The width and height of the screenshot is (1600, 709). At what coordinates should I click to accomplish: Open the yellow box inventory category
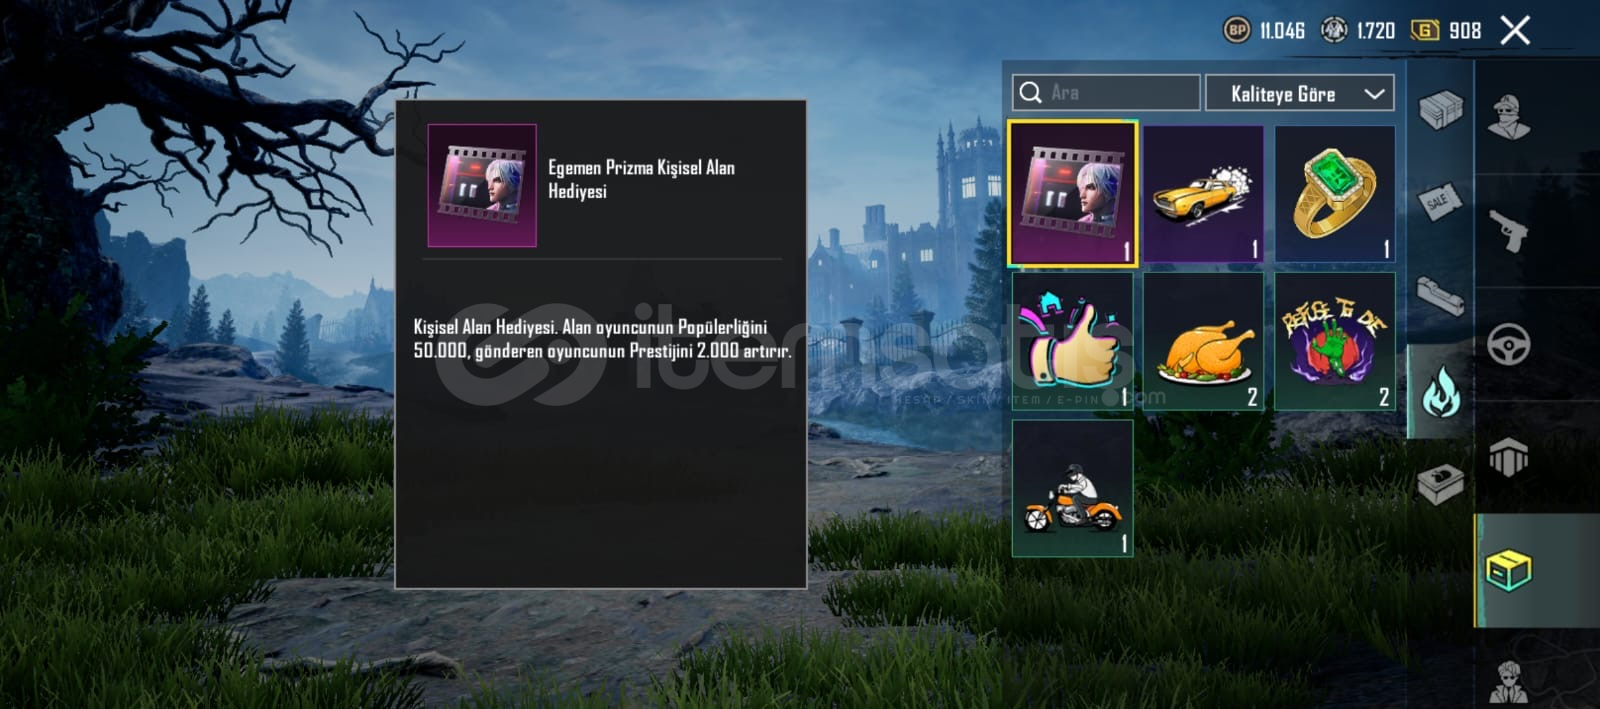[1508, 571]
